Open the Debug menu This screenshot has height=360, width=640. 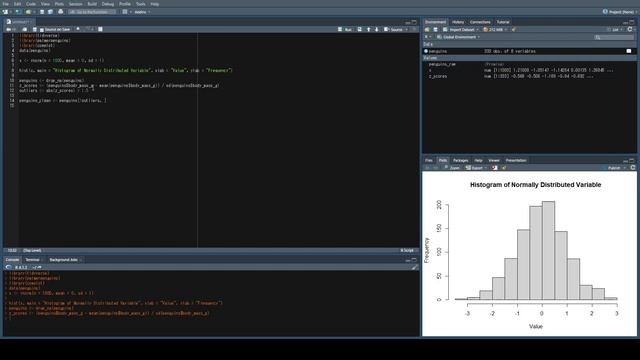[x=108, y=4]
